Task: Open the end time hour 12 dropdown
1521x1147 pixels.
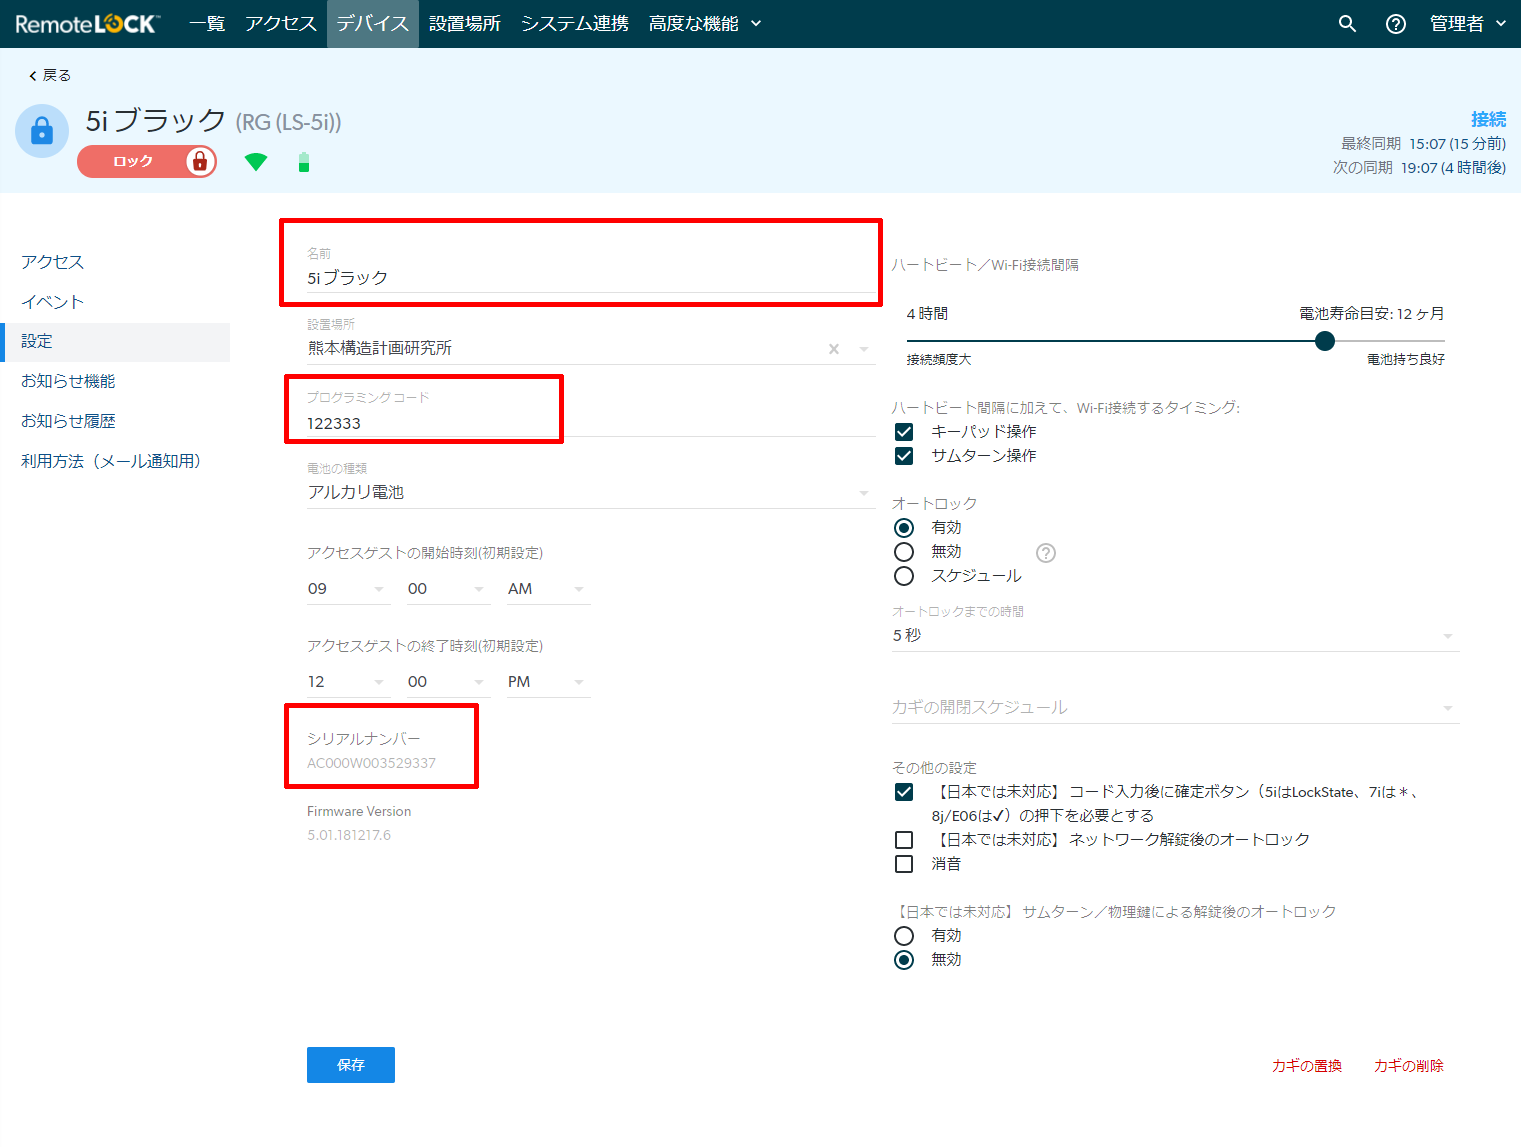Action: point(348,682)
